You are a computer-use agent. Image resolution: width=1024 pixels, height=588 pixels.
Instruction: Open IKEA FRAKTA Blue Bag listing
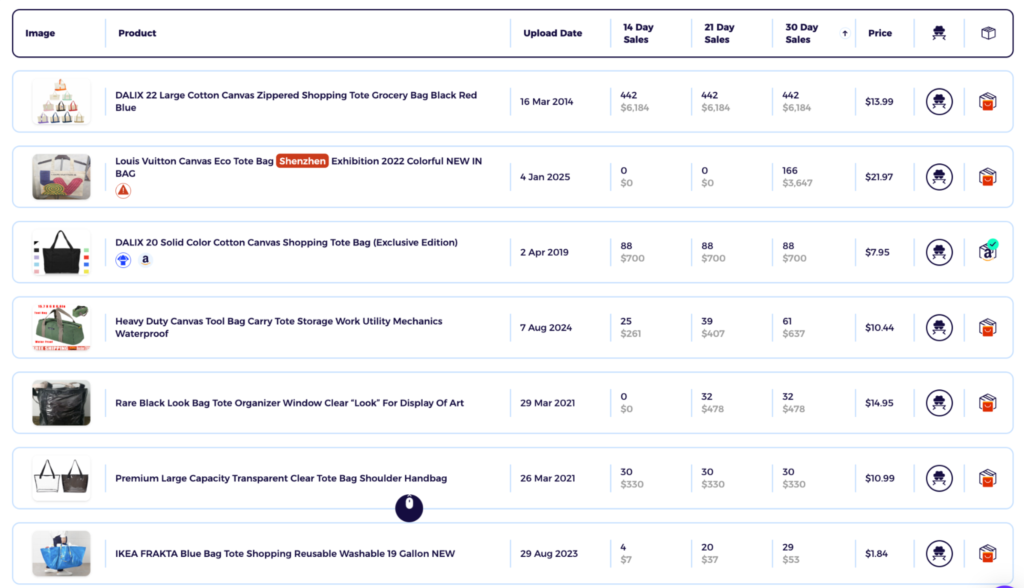[x=285, y=553]
